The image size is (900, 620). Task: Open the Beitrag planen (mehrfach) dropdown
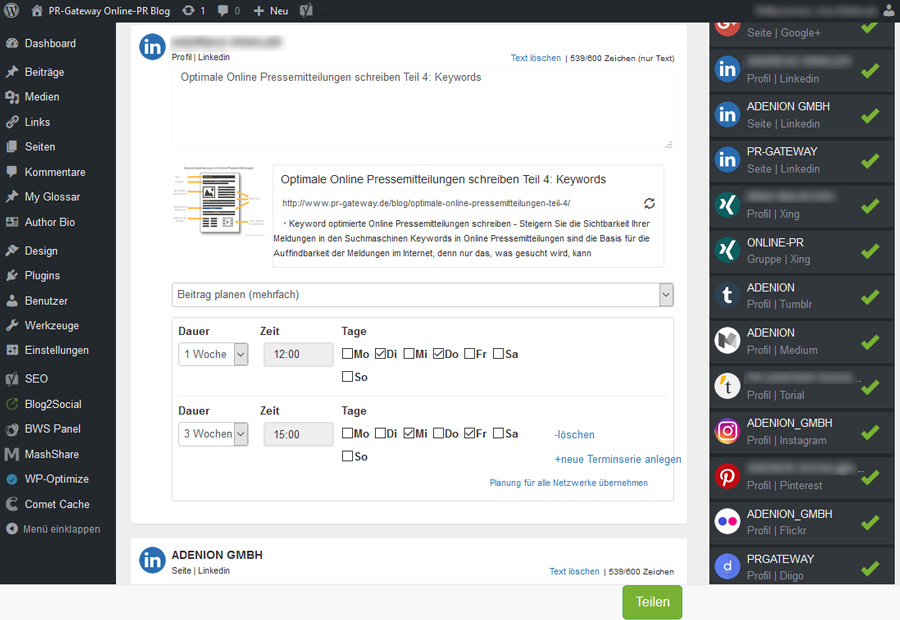pos(422,295)
